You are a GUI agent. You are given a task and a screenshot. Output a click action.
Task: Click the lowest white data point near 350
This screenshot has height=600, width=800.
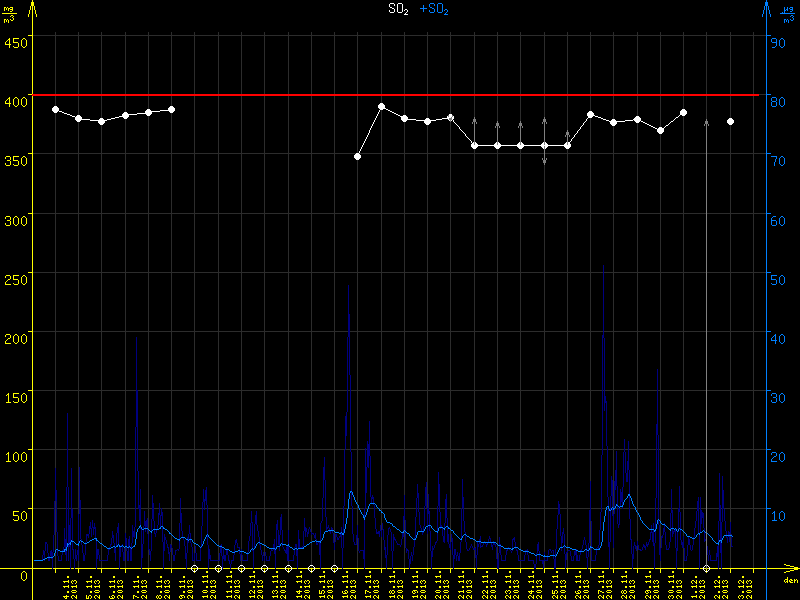(357, 156)
